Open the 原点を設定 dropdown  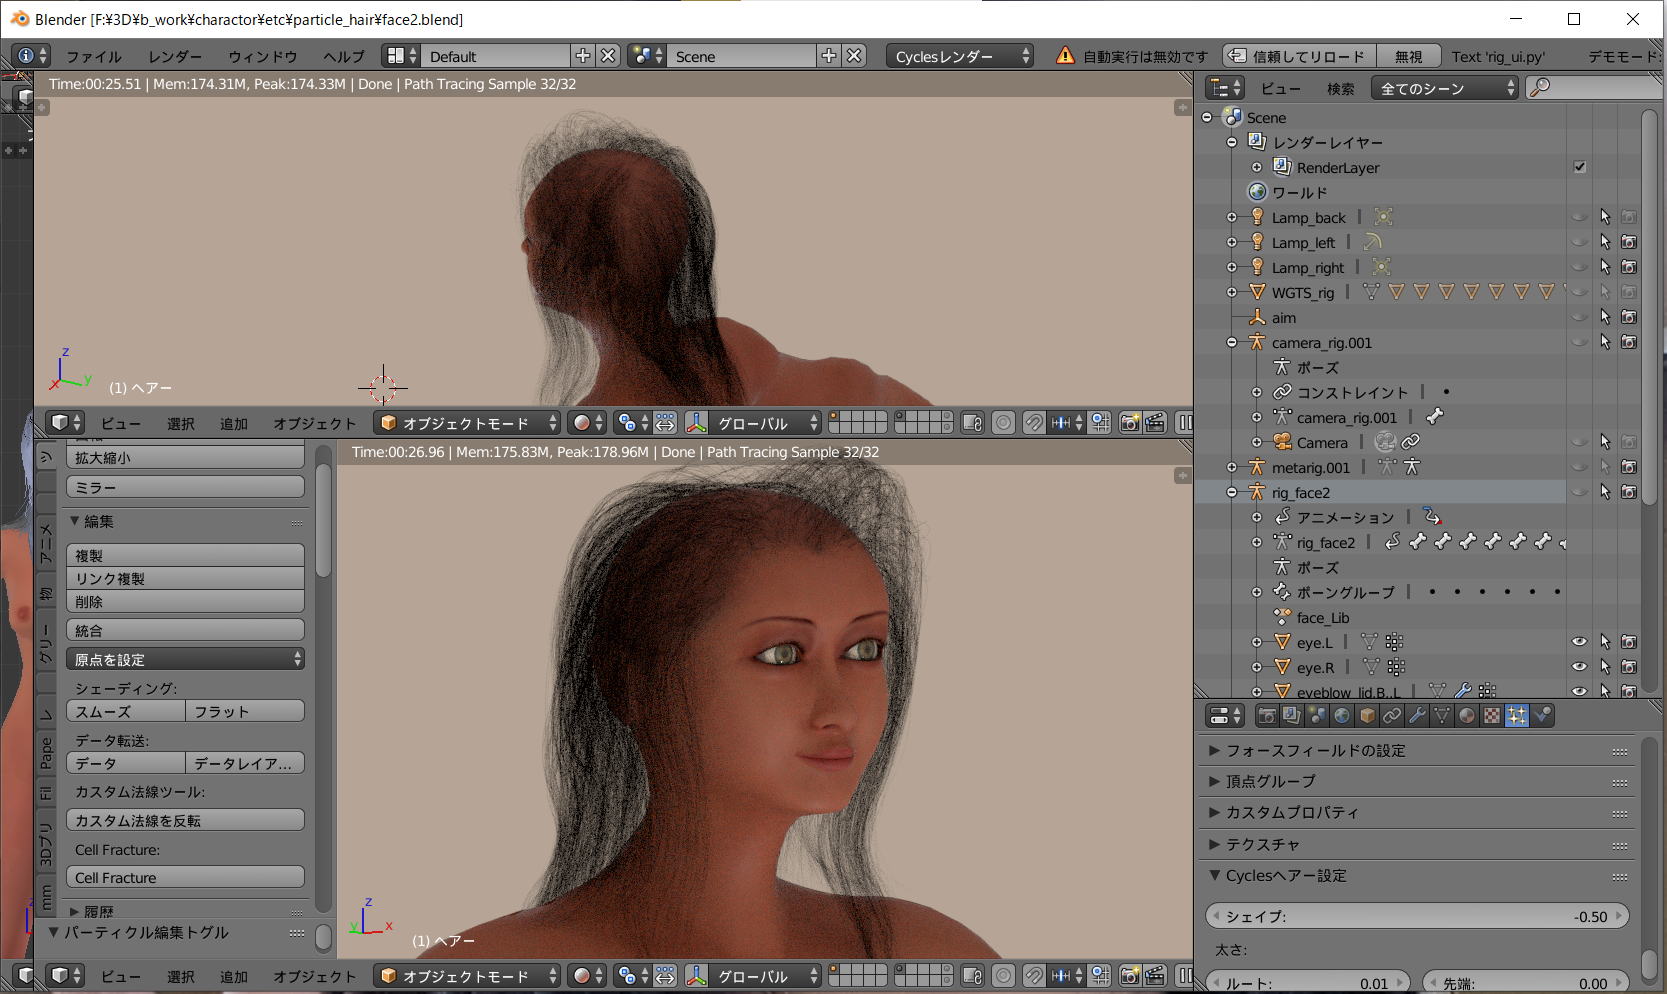186,659
